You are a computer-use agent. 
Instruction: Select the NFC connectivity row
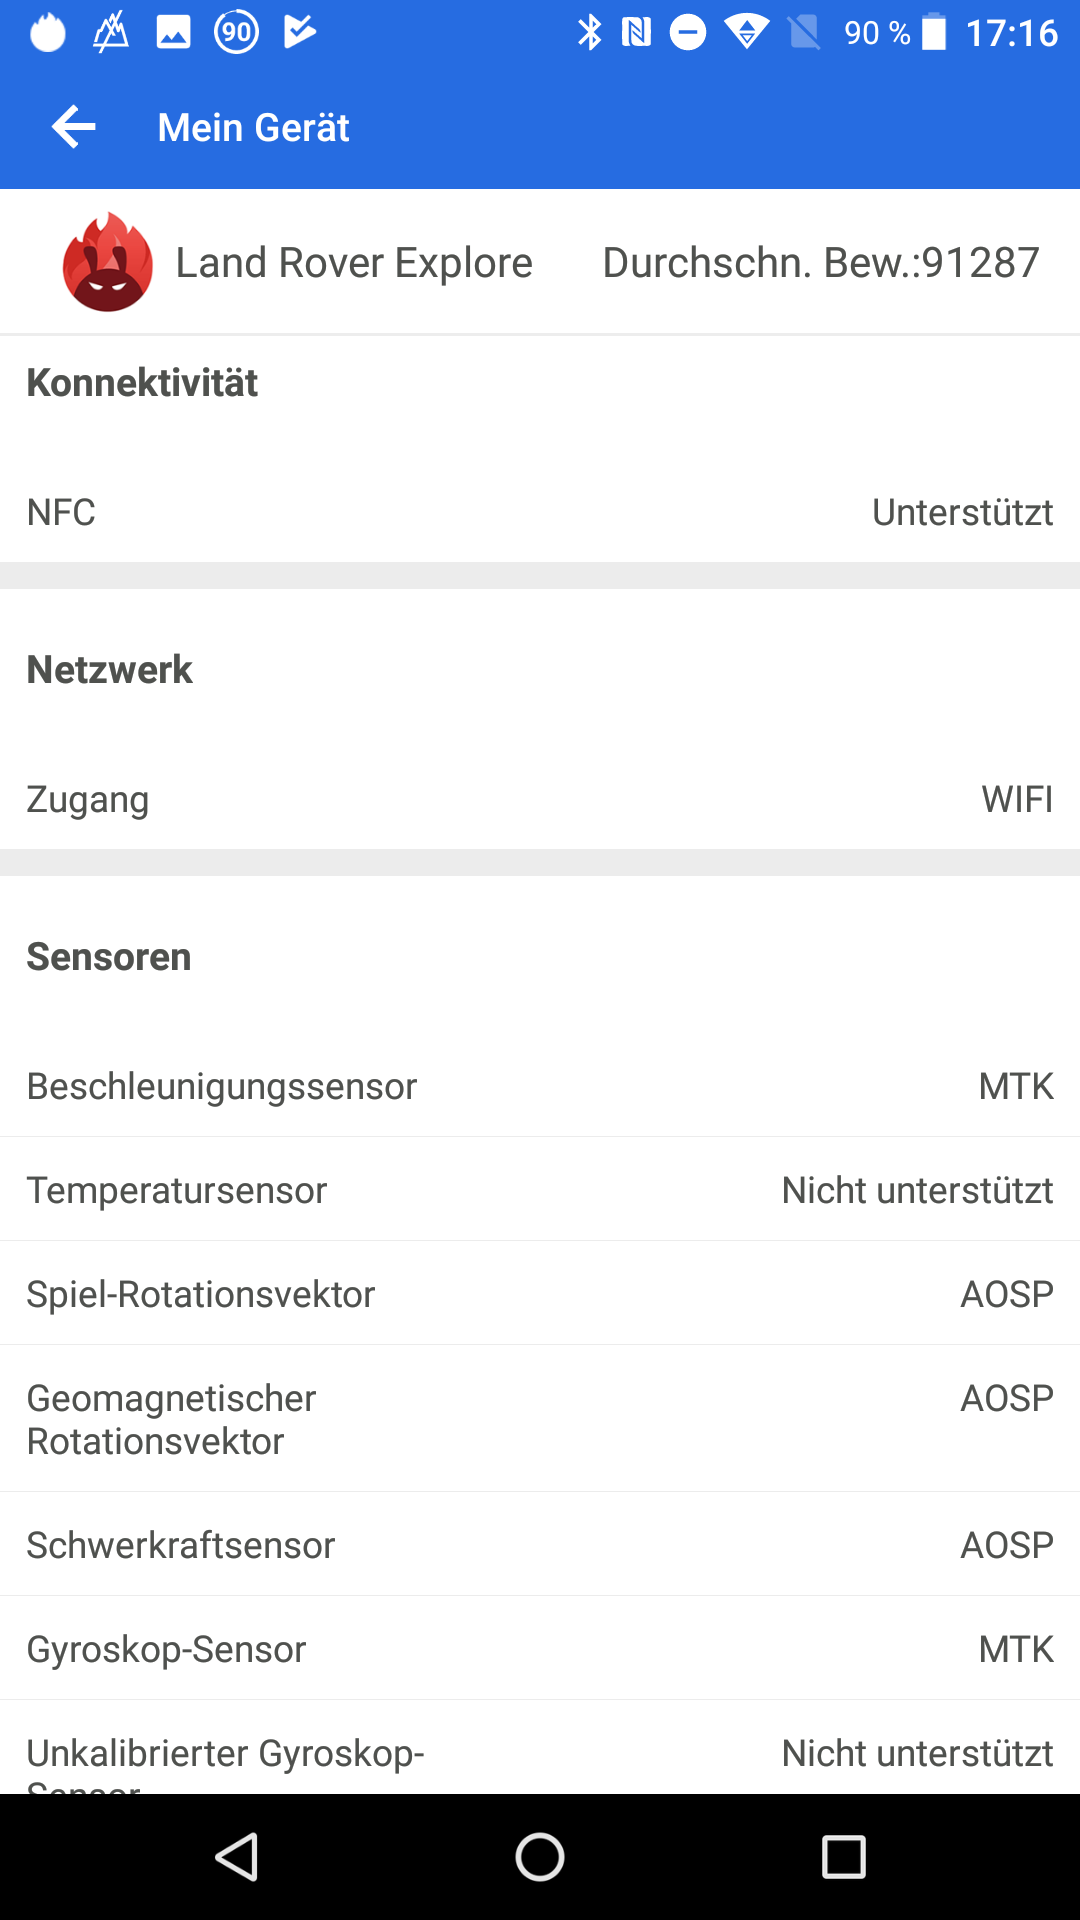pos(540,512)
